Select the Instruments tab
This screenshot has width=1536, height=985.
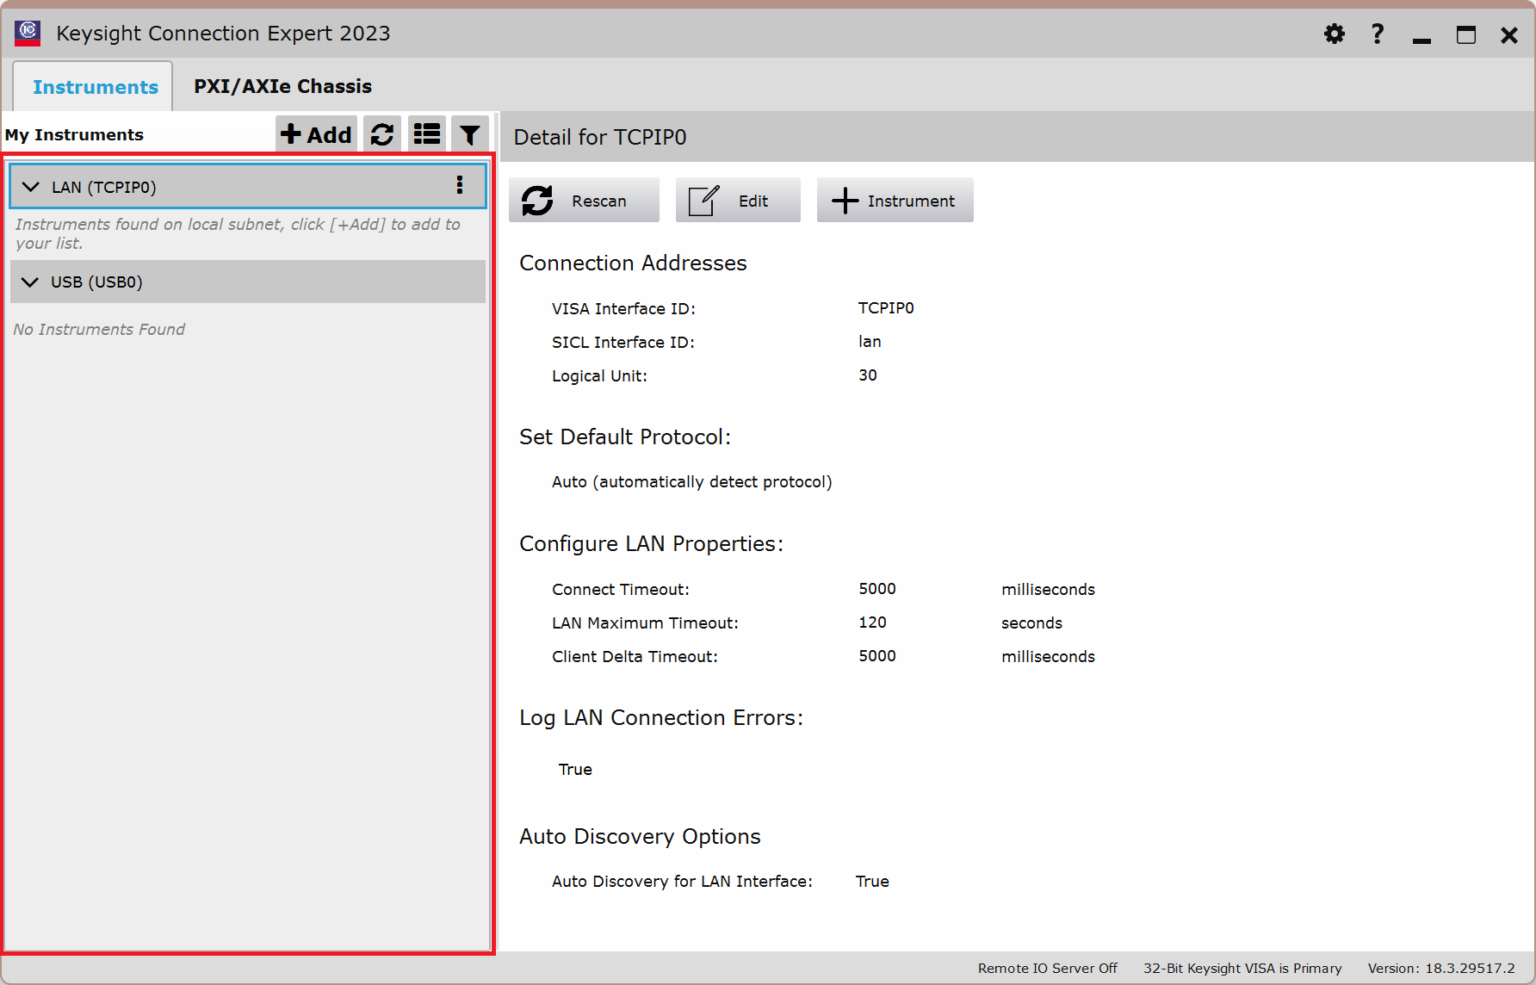coord(95,87)
